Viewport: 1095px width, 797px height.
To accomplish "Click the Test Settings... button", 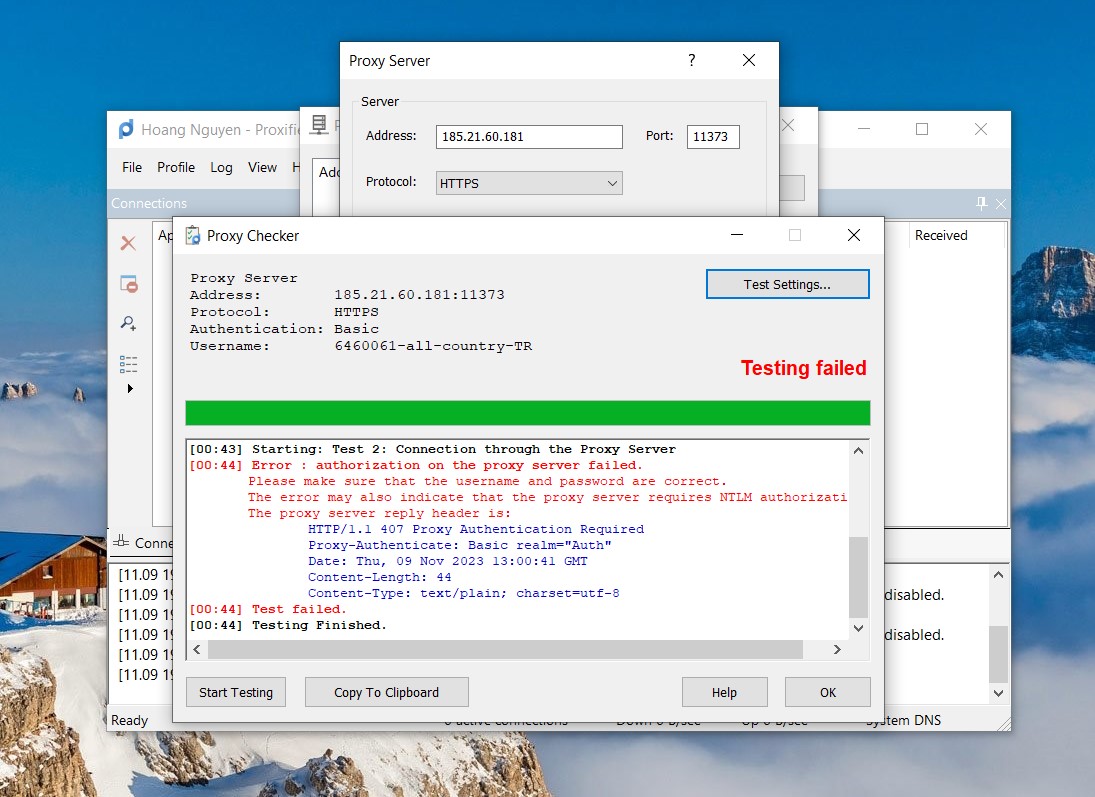I will click(787, 284).
